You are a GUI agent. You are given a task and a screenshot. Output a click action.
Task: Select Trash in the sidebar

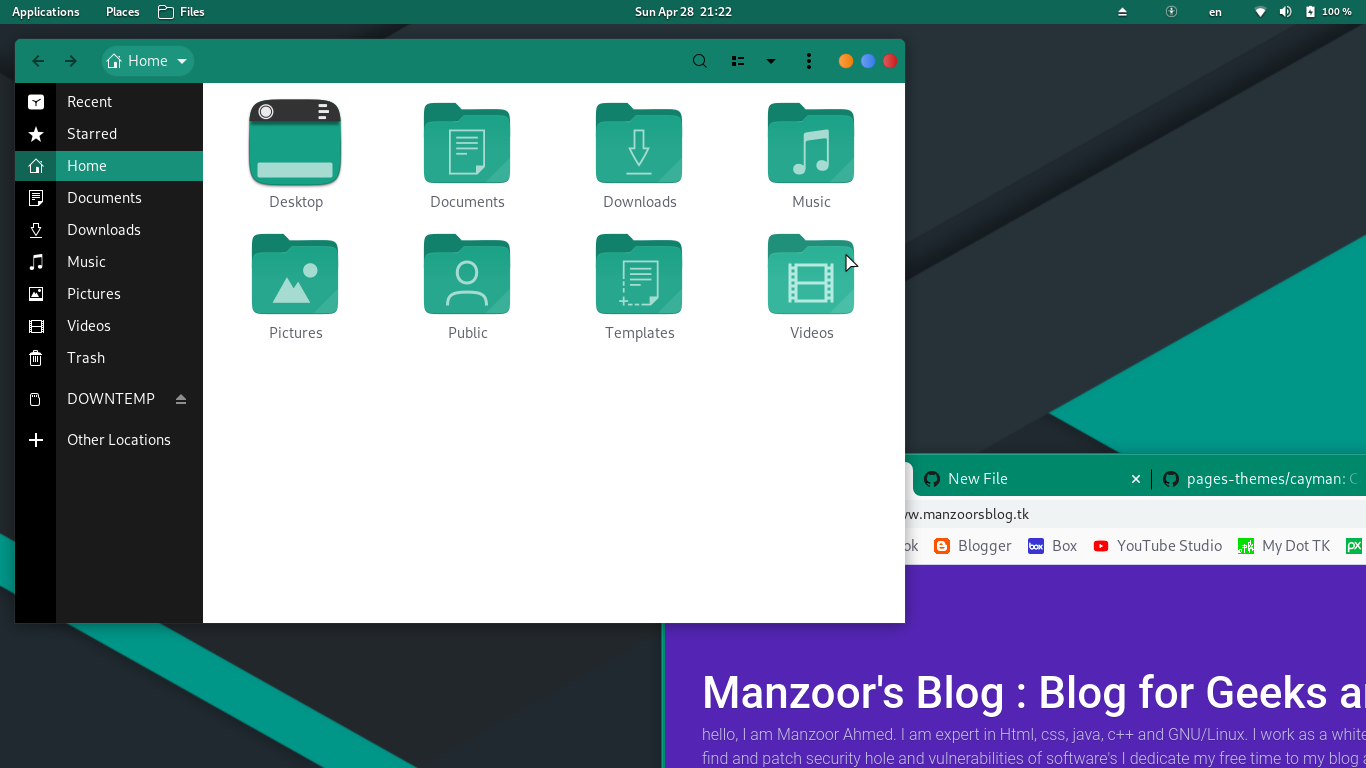pos(86,358)
